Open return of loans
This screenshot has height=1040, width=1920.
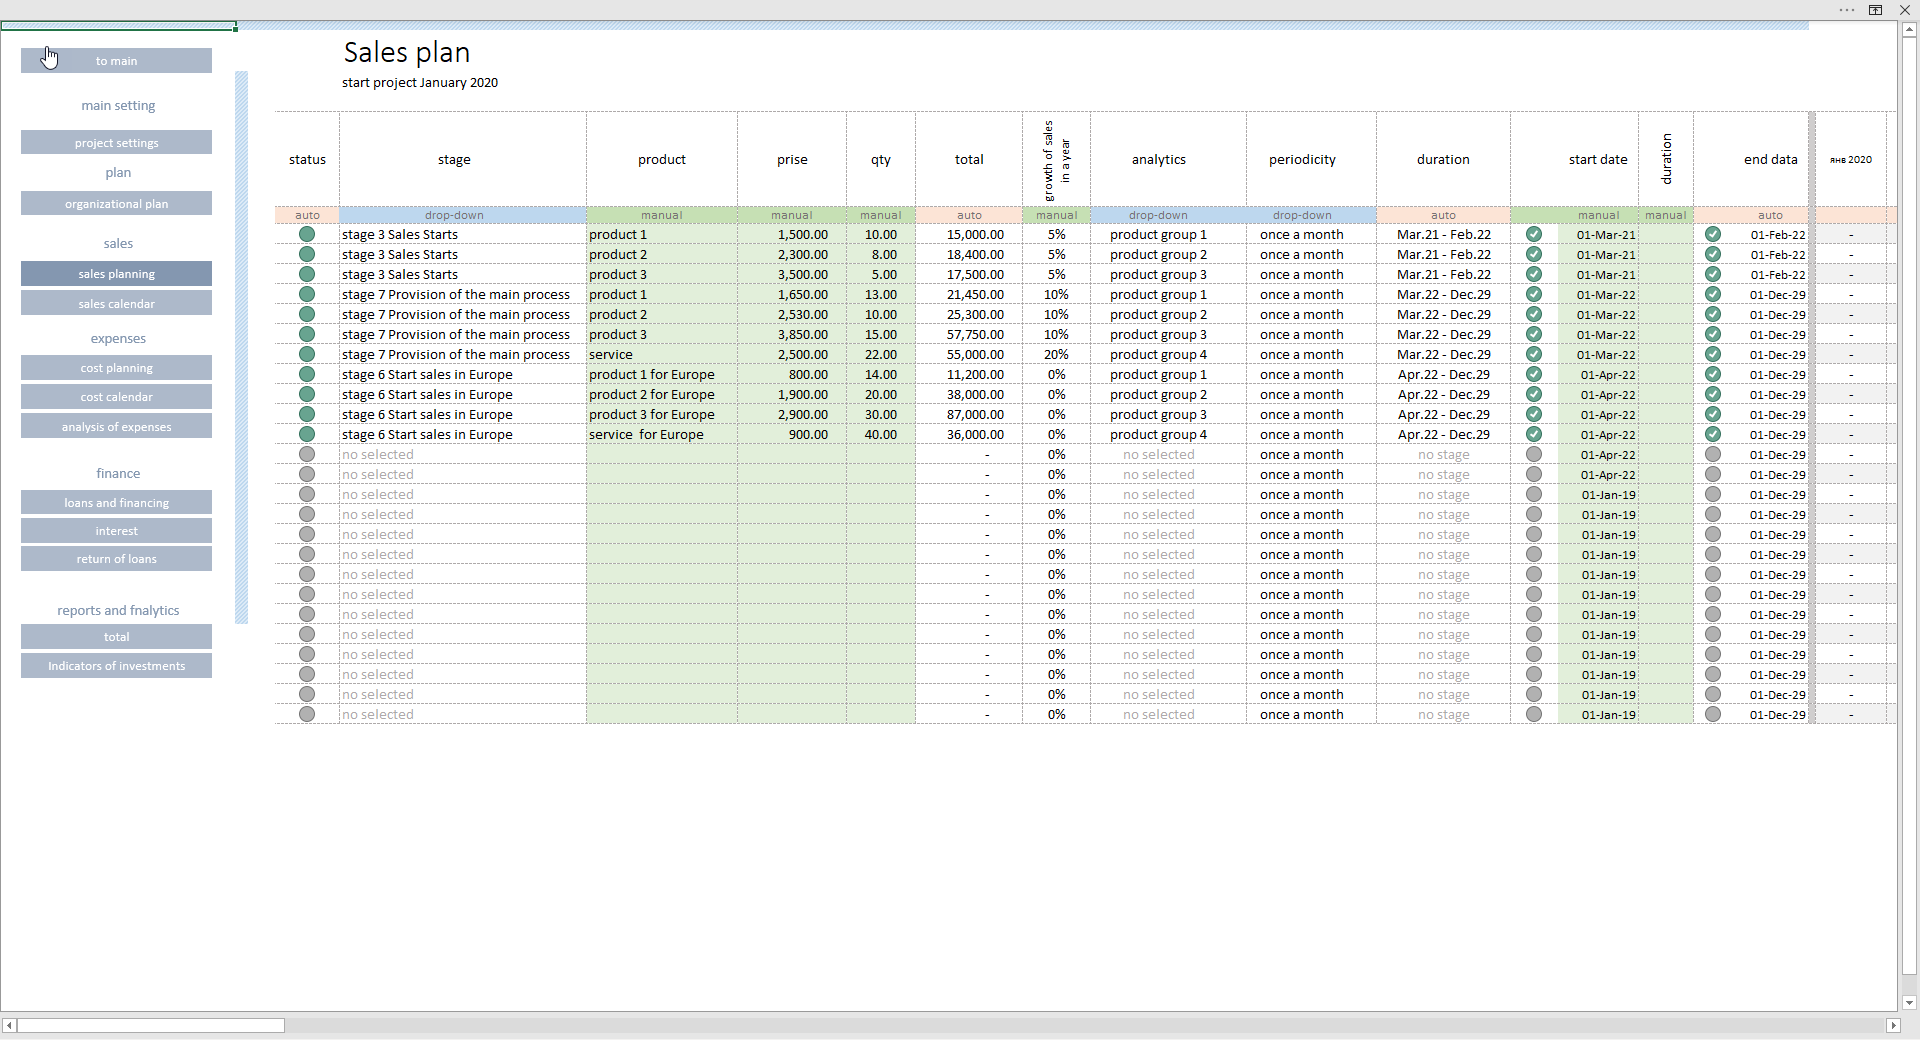coord(116,558)
